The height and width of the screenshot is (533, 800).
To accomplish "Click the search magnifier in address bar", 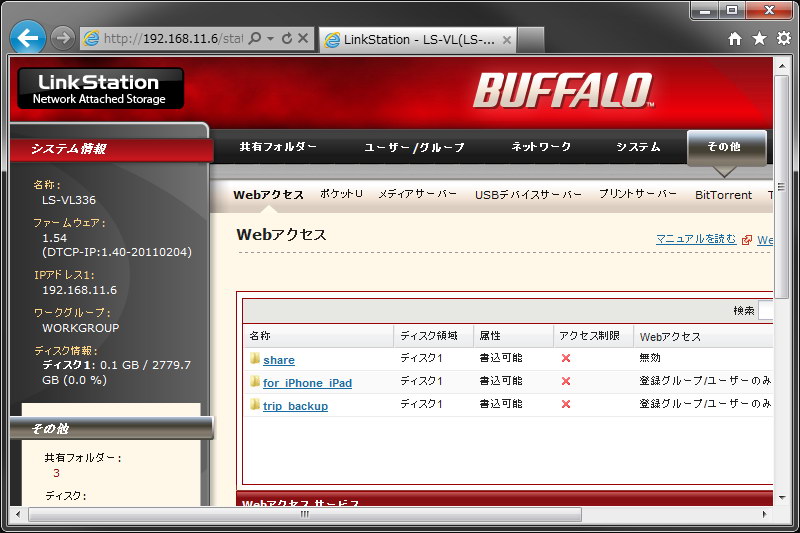I will tap(255, 38).
